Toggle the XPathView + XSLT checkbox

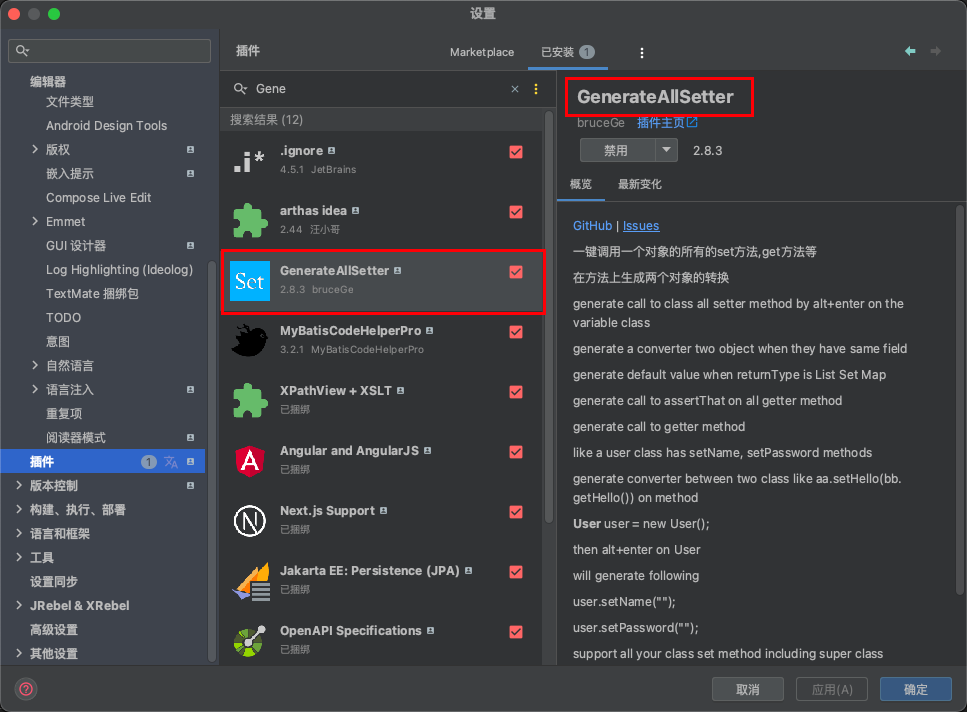click(516, 392)
